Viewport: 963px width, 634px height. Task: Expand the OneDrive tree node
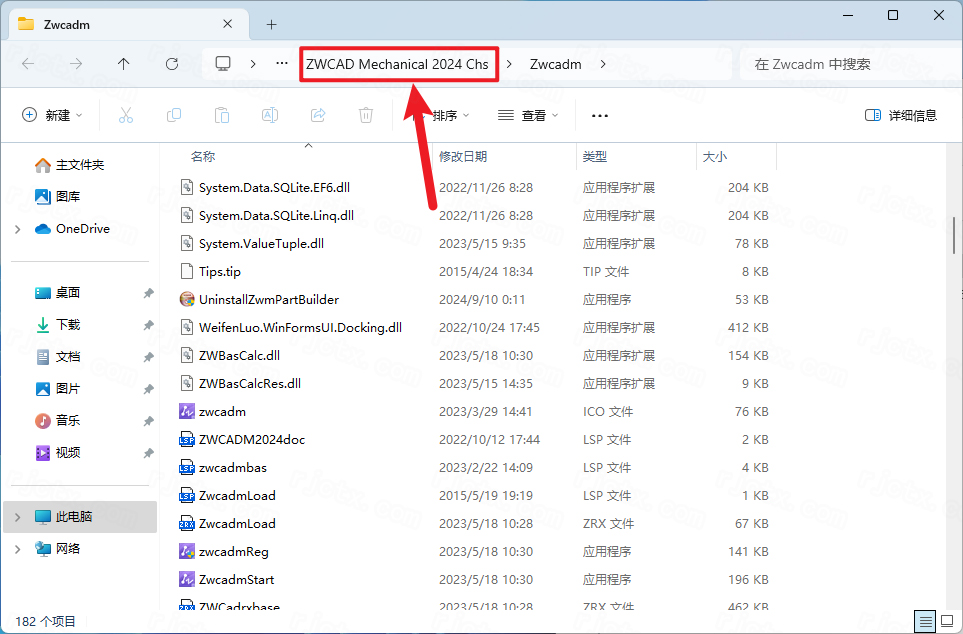18,229
